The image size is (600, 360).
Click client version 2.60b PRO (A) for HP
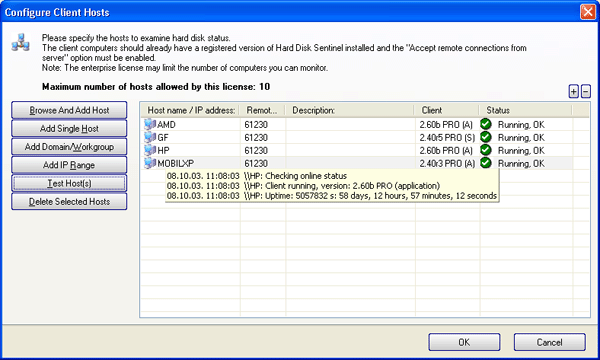coord(446,151)
